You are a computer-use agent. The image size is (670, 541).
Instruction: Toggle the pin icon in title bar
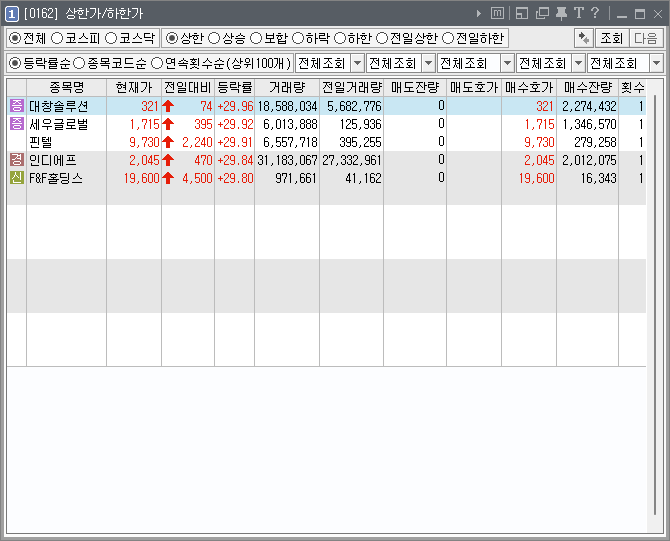click(x=561, y=14)
